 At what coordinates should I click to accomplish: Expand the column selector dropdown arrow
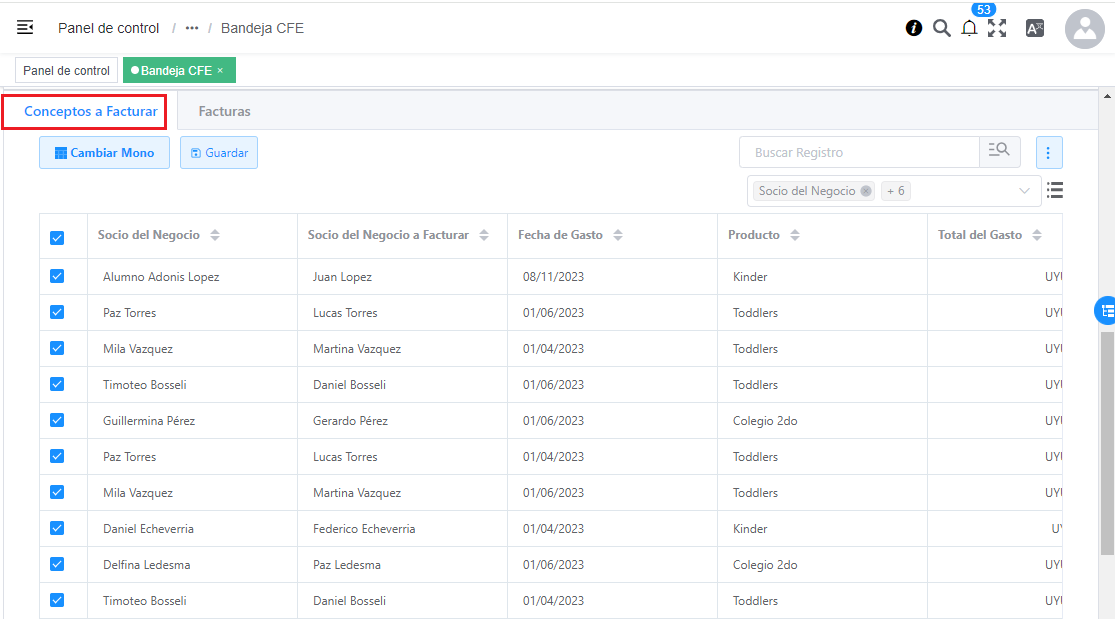(x=1024, y=191)
